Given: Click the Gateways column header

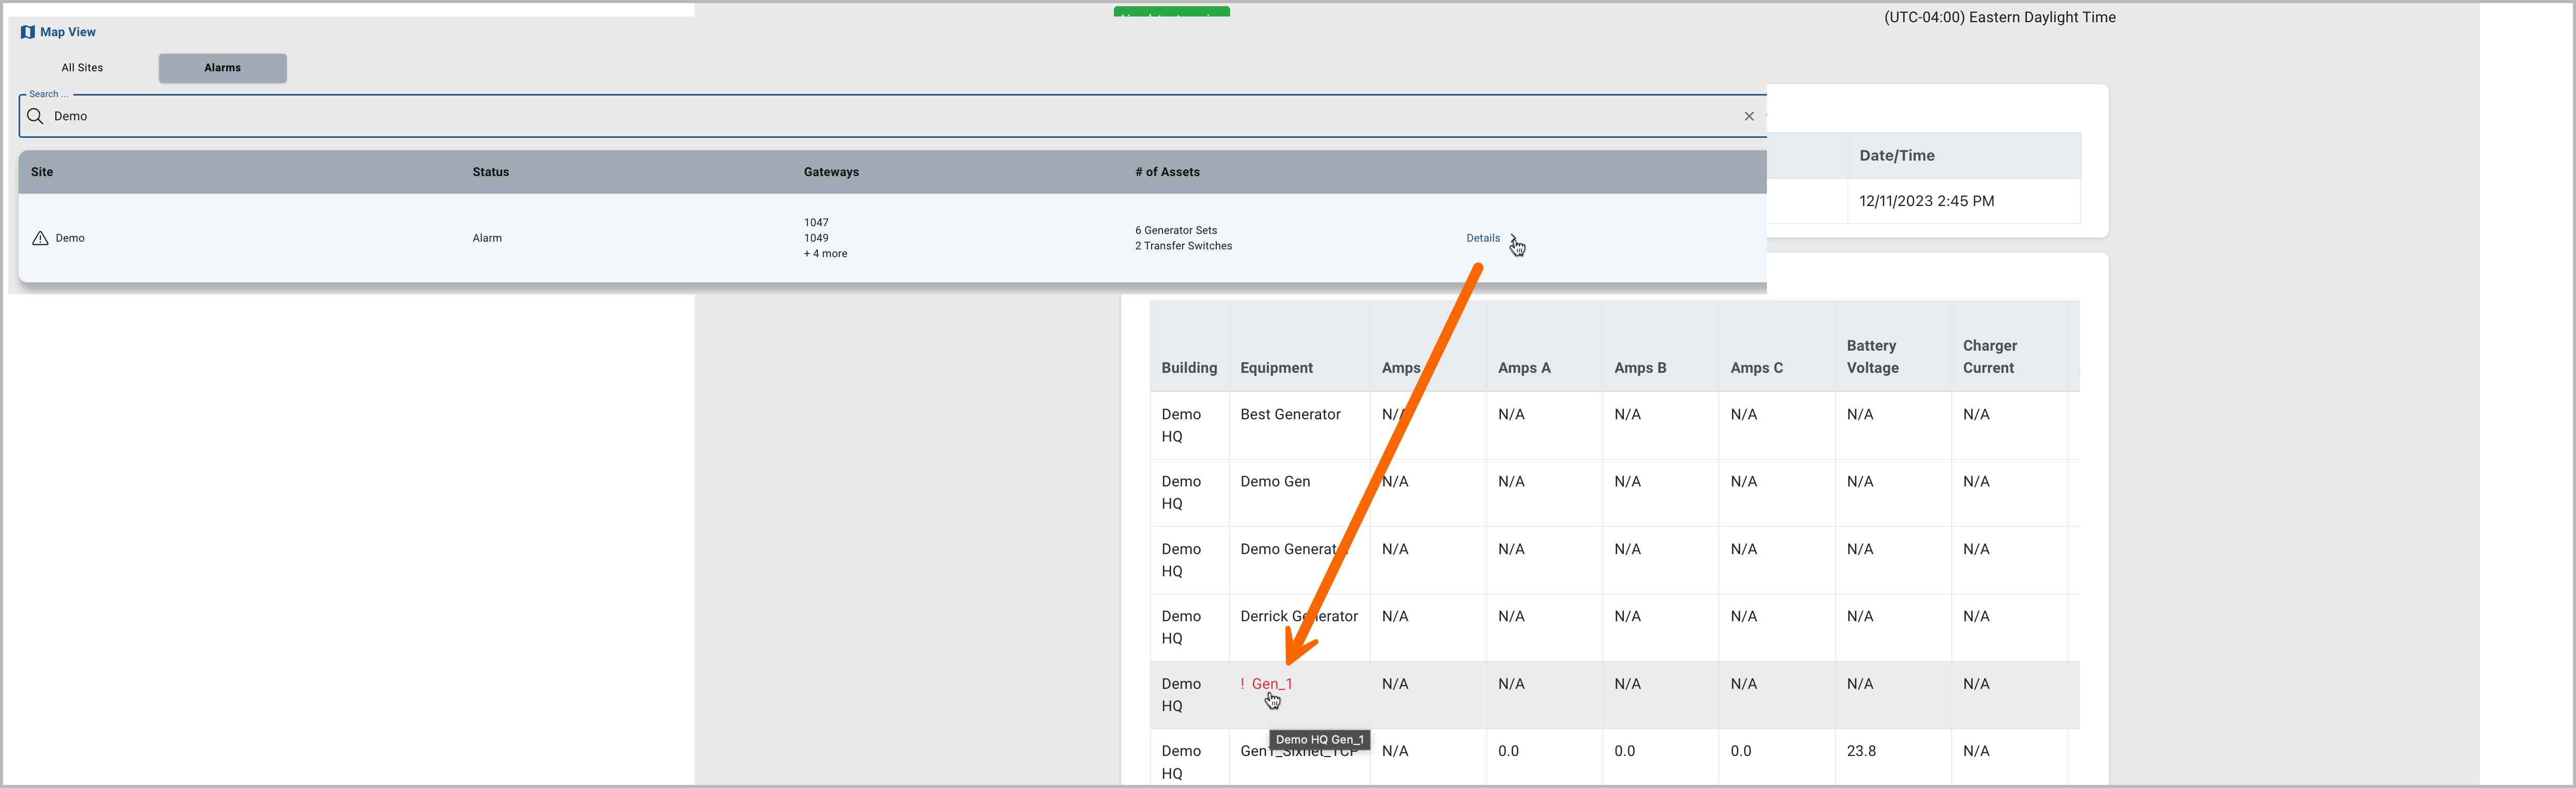Looking at the screenshot, I should pyautogui.click(x=831, y=172).
